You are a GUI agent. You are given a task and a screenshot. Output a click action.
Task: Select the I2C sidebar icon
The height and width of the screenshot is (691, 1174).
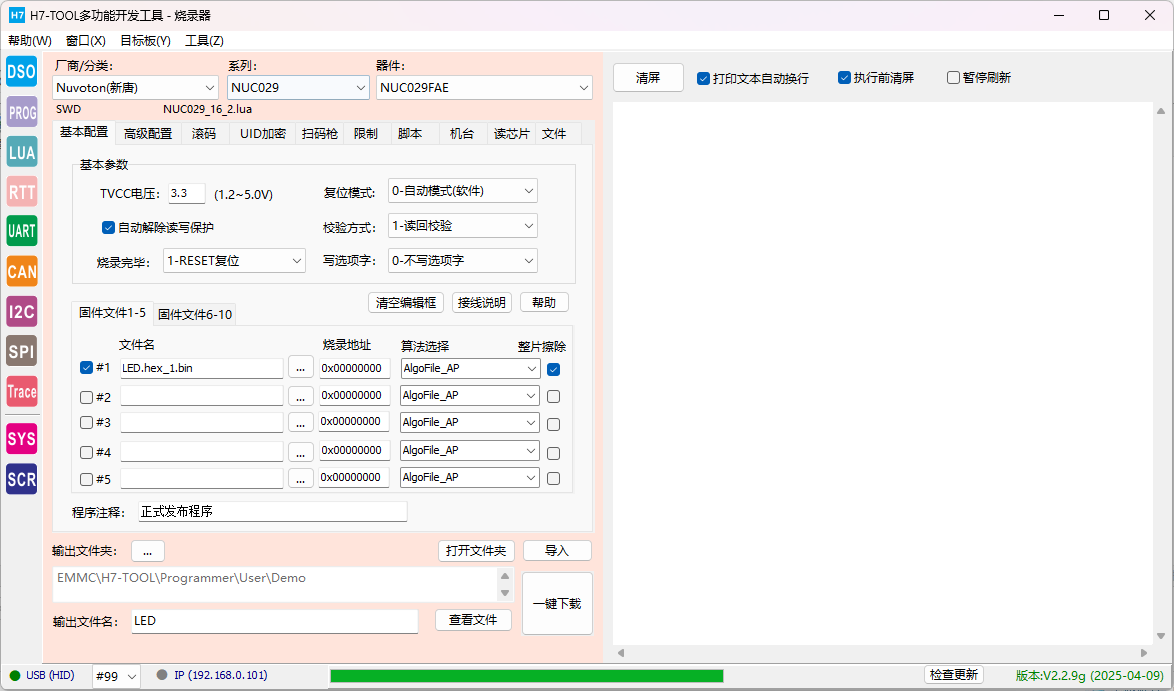(22, 311)
